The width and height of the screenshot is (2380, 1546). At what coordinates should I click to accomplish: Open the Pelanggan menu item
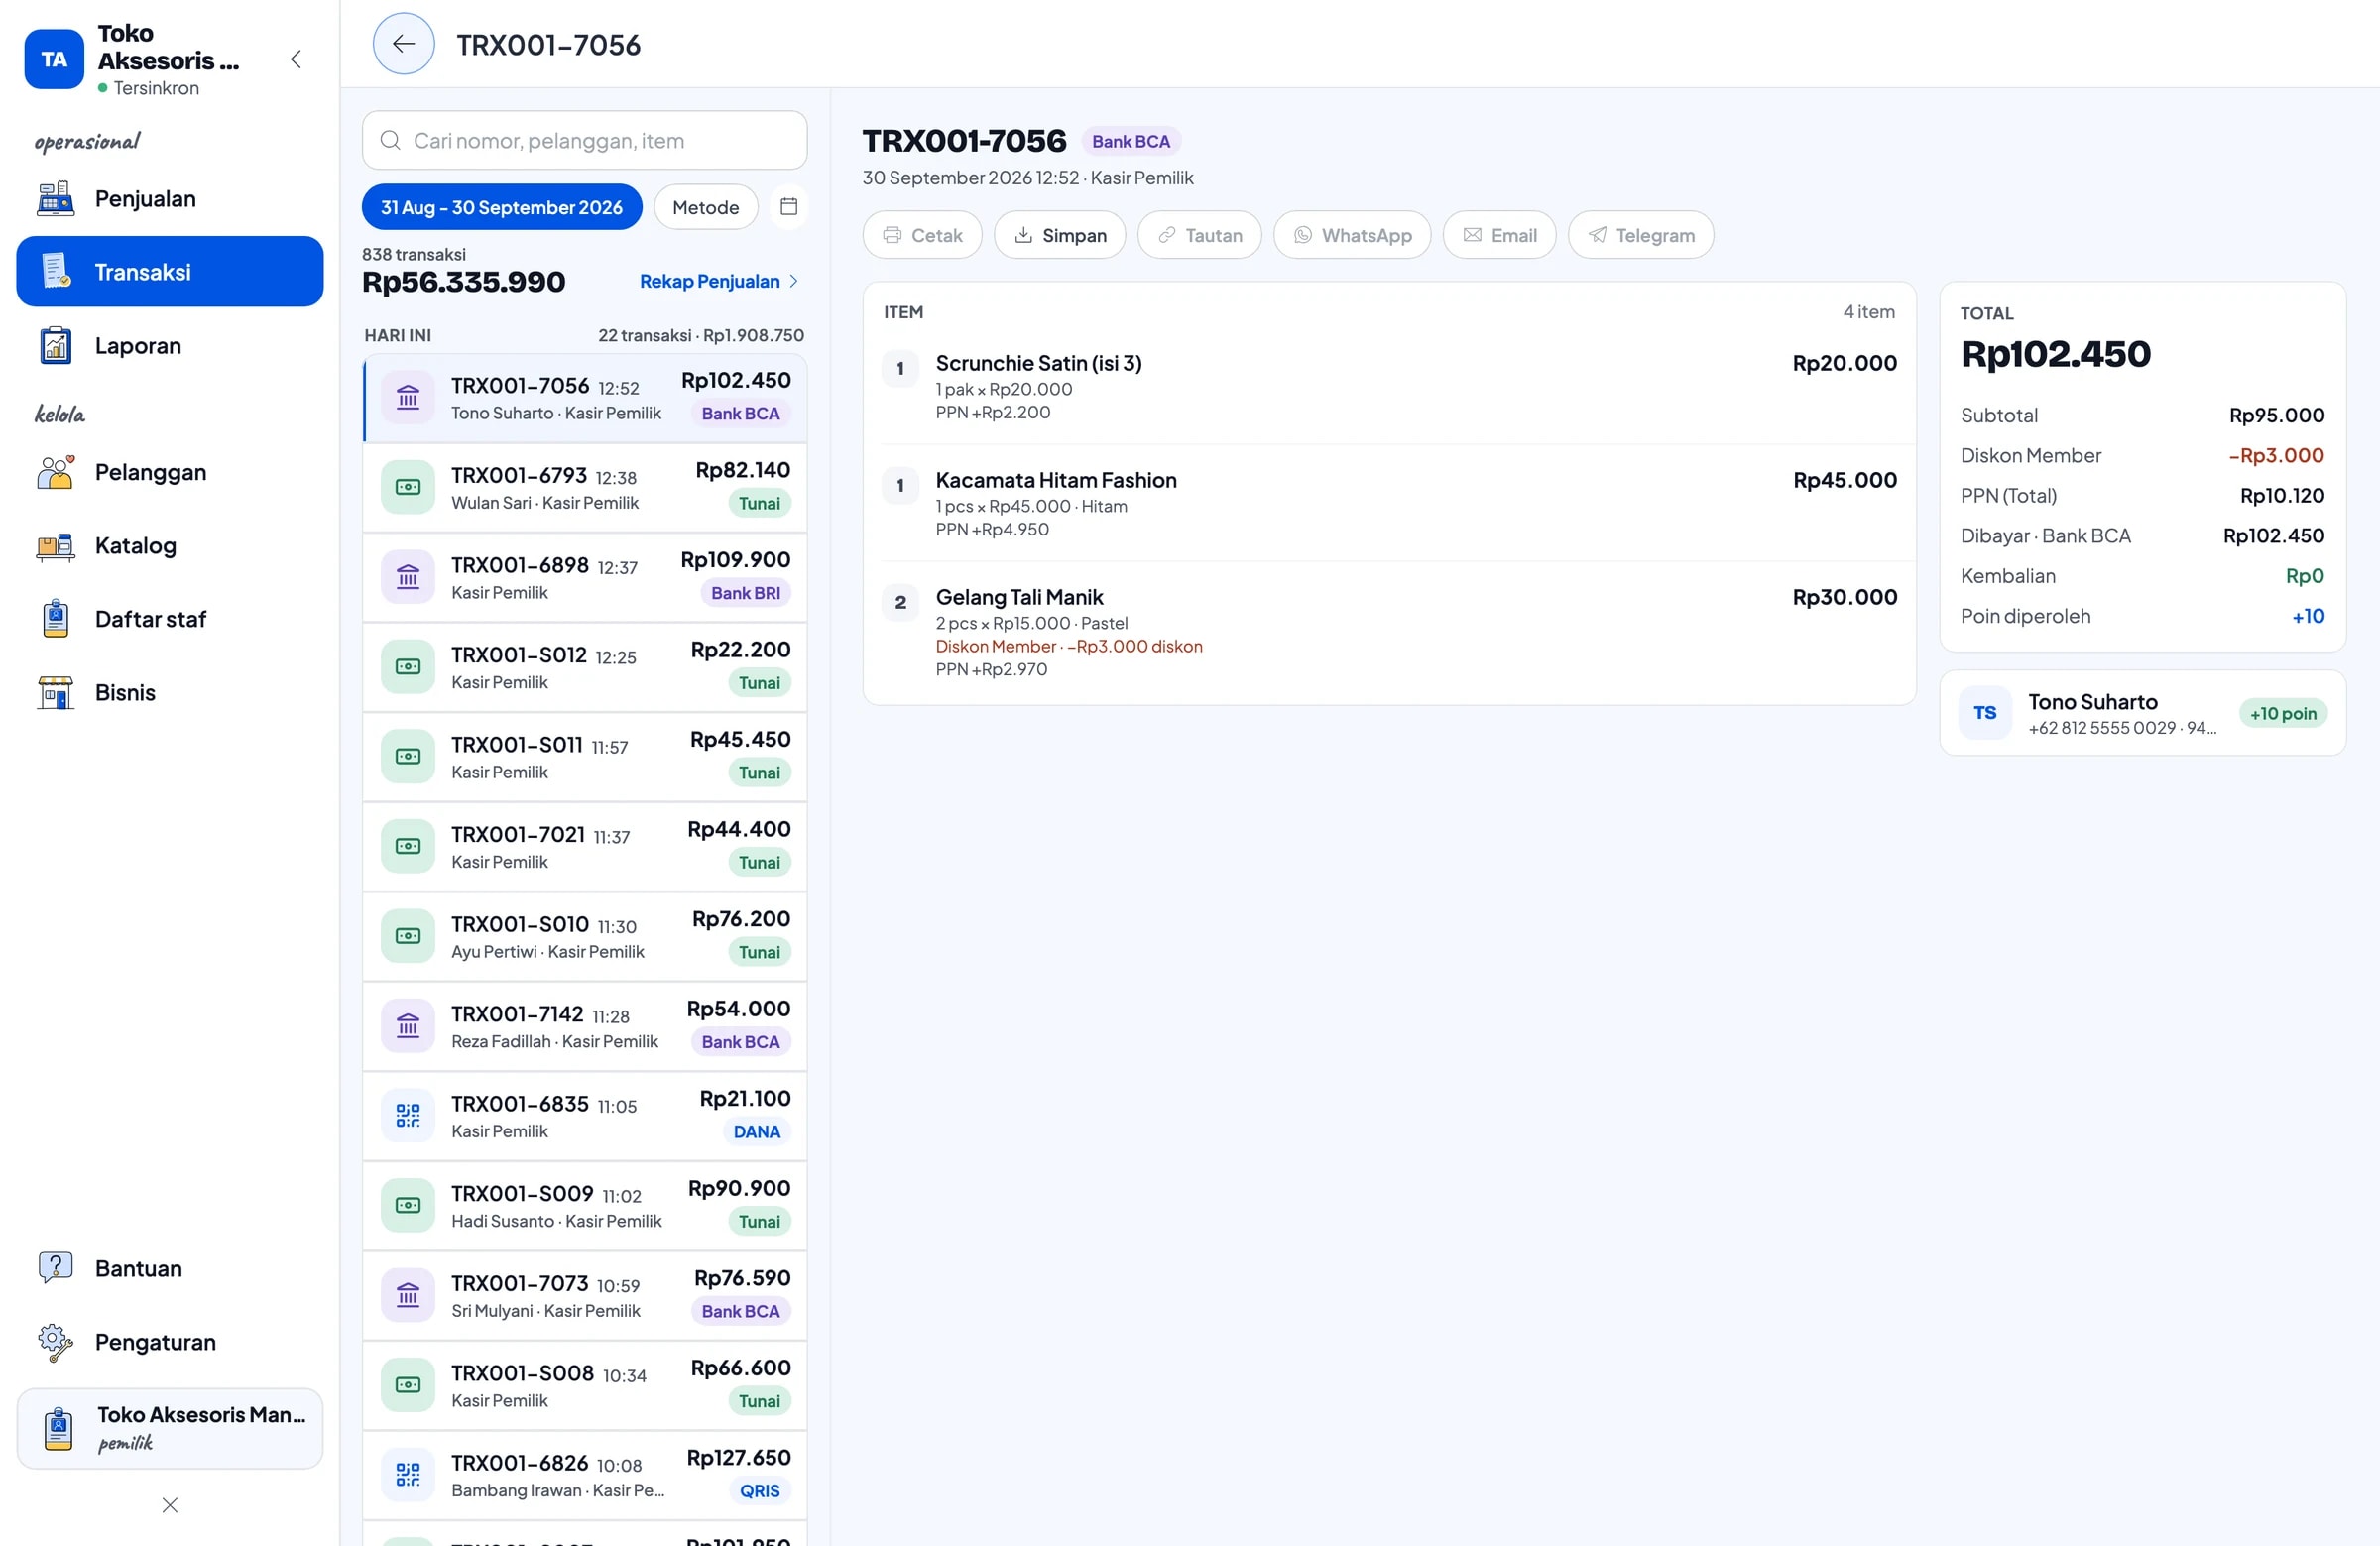[x=170, y=472]
